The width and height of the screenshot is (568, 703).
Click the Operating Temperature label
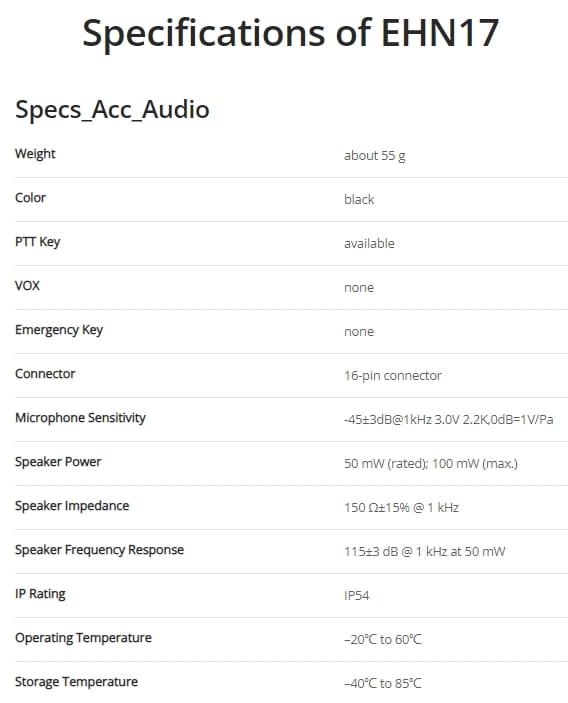83,638
